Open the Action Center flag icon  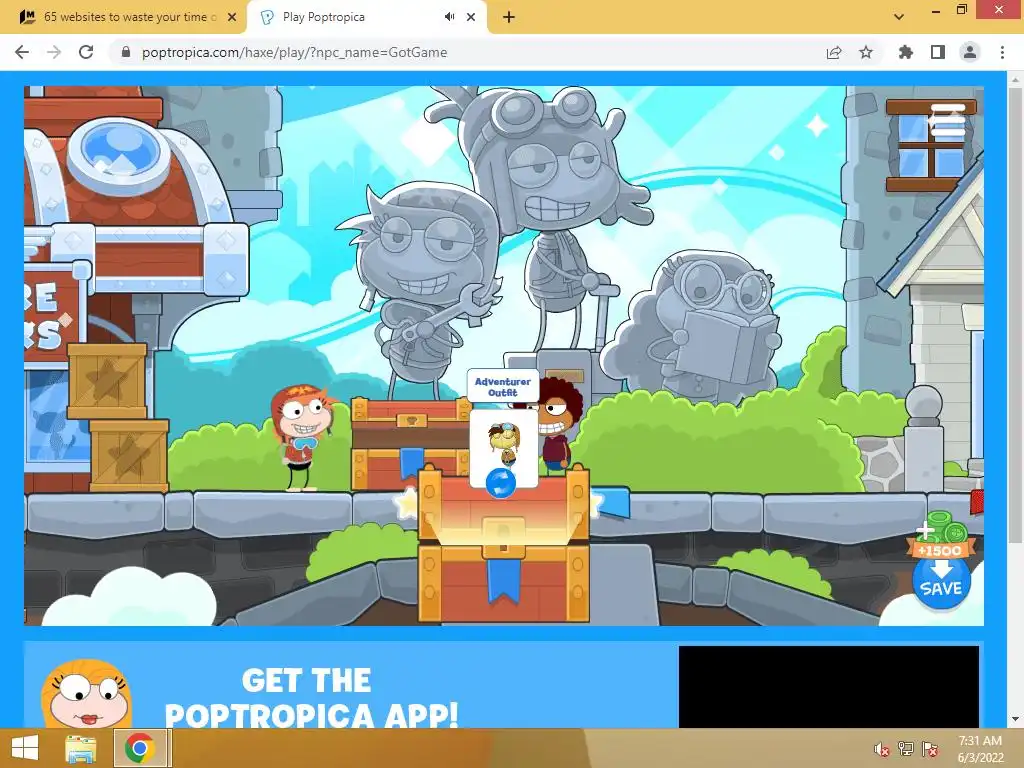(x=930, y=749)
